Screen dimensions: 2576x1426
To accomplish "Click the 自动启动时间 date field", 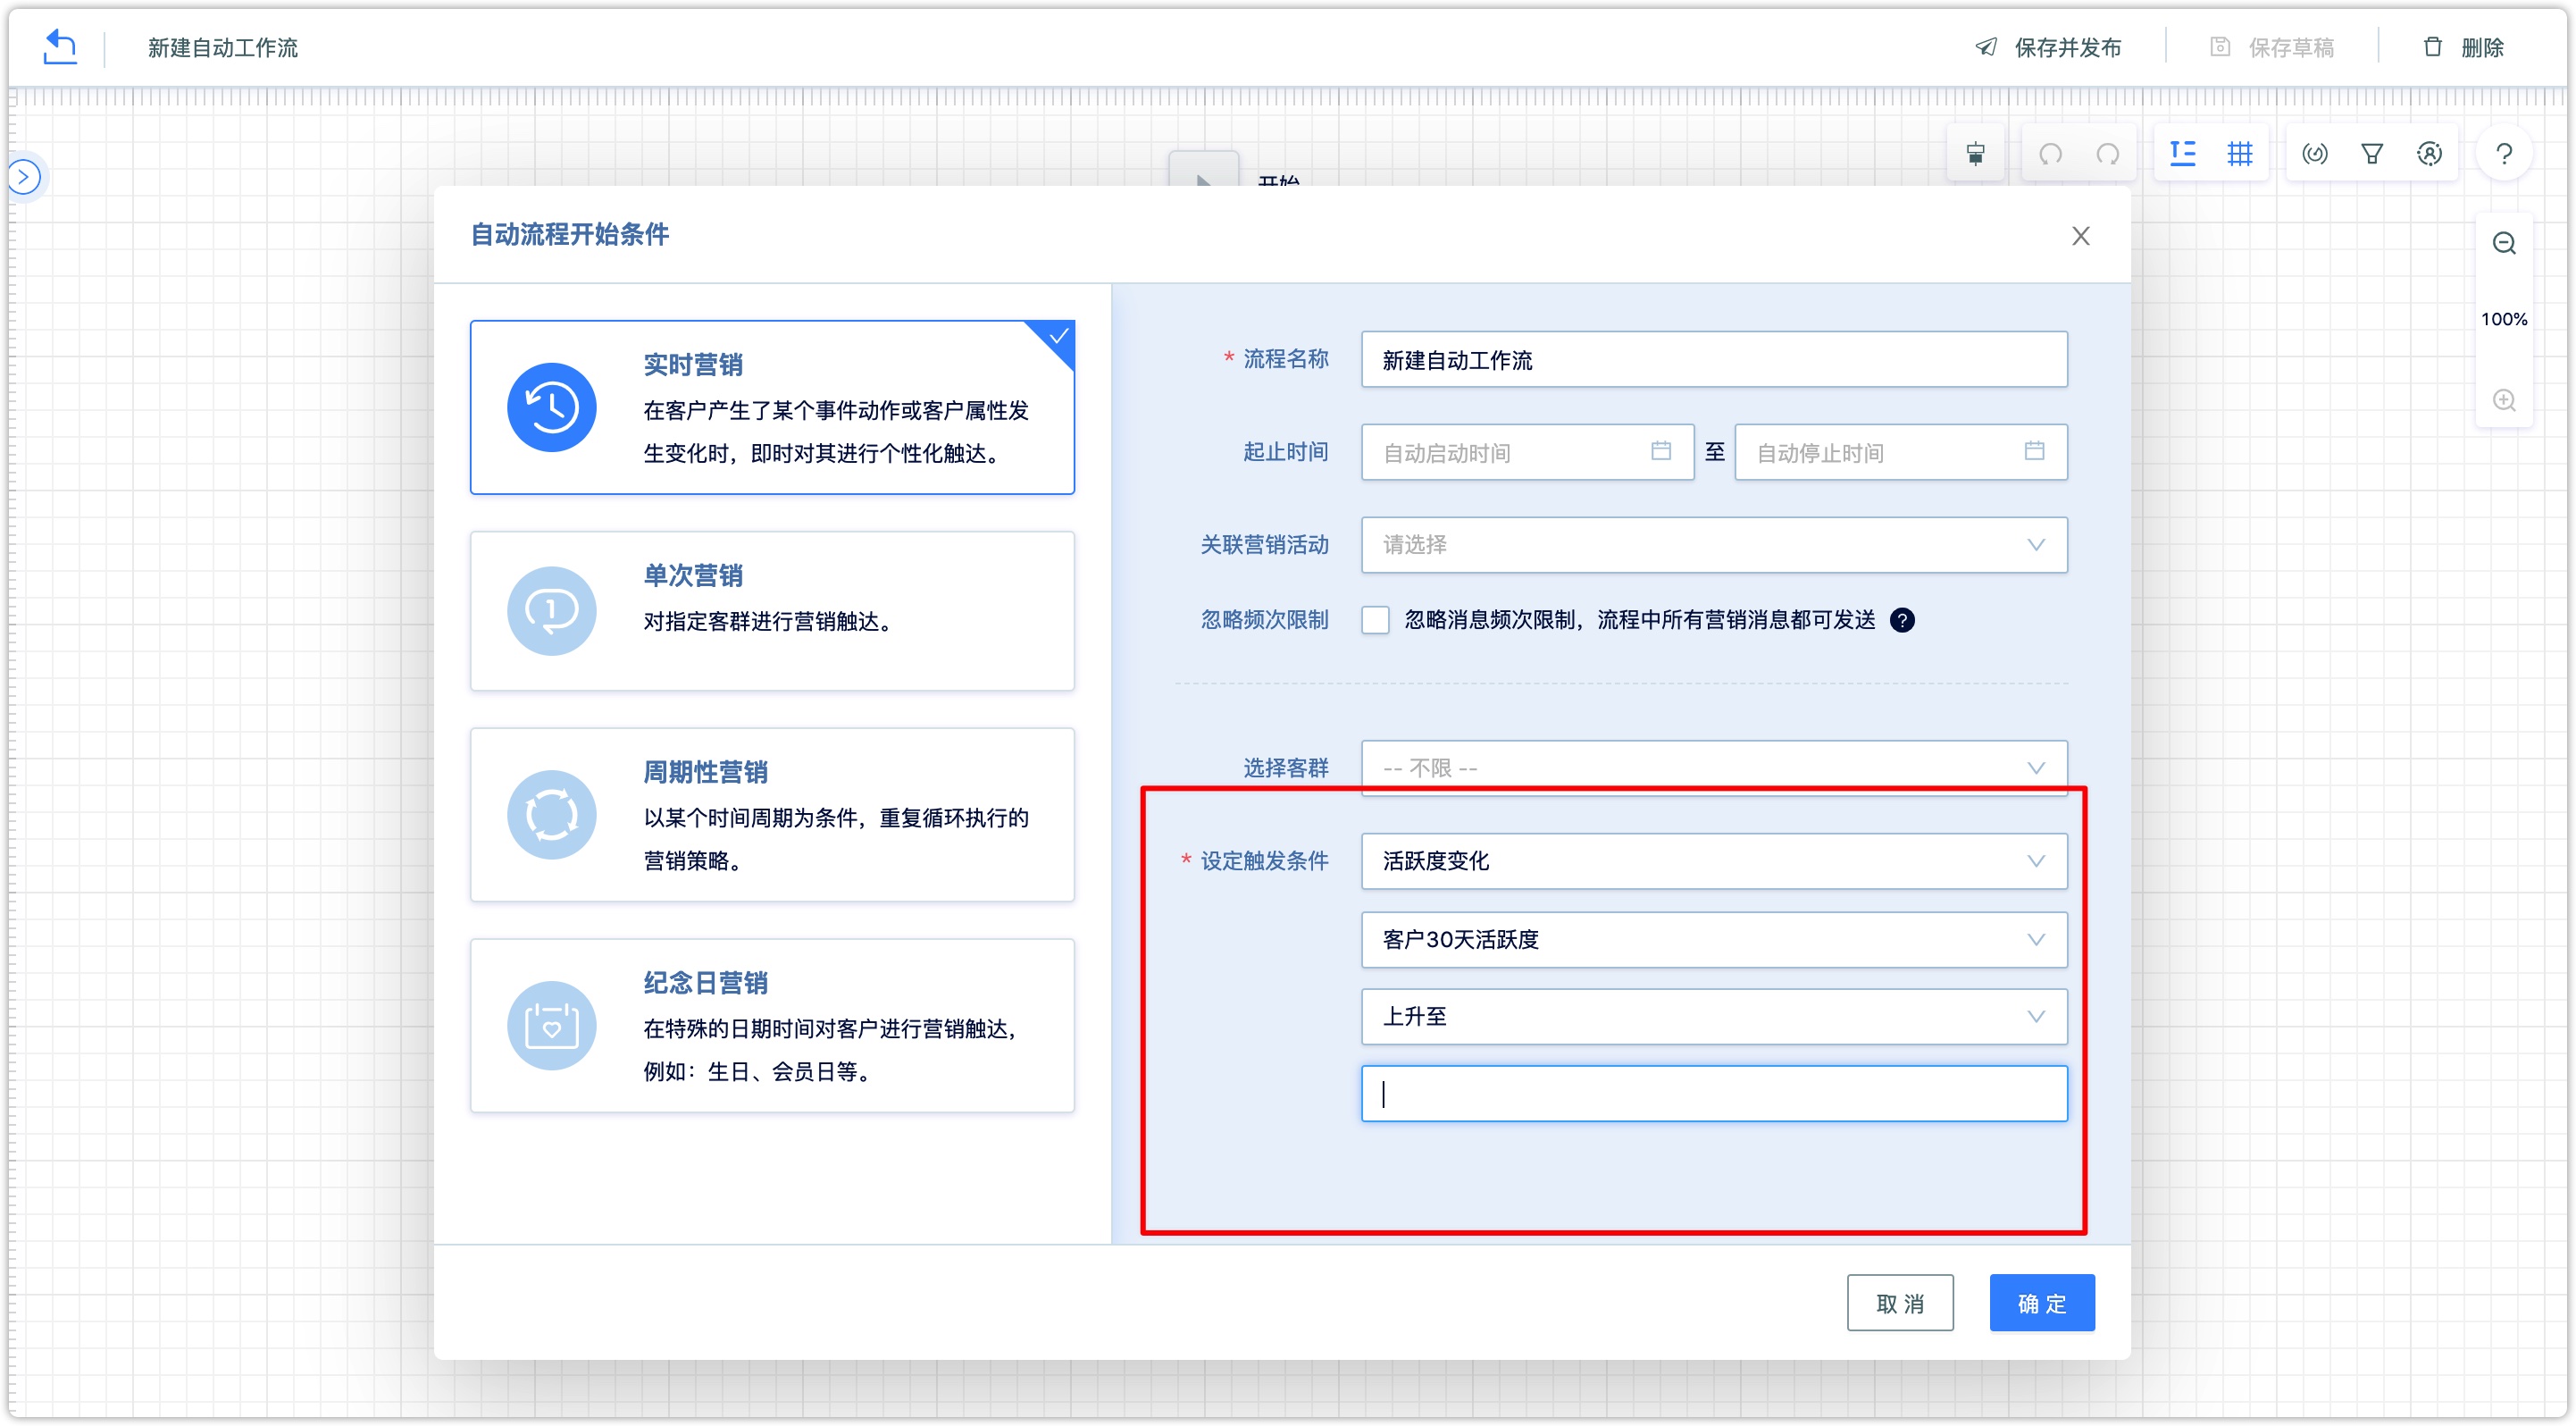I will coord(1527,452).
